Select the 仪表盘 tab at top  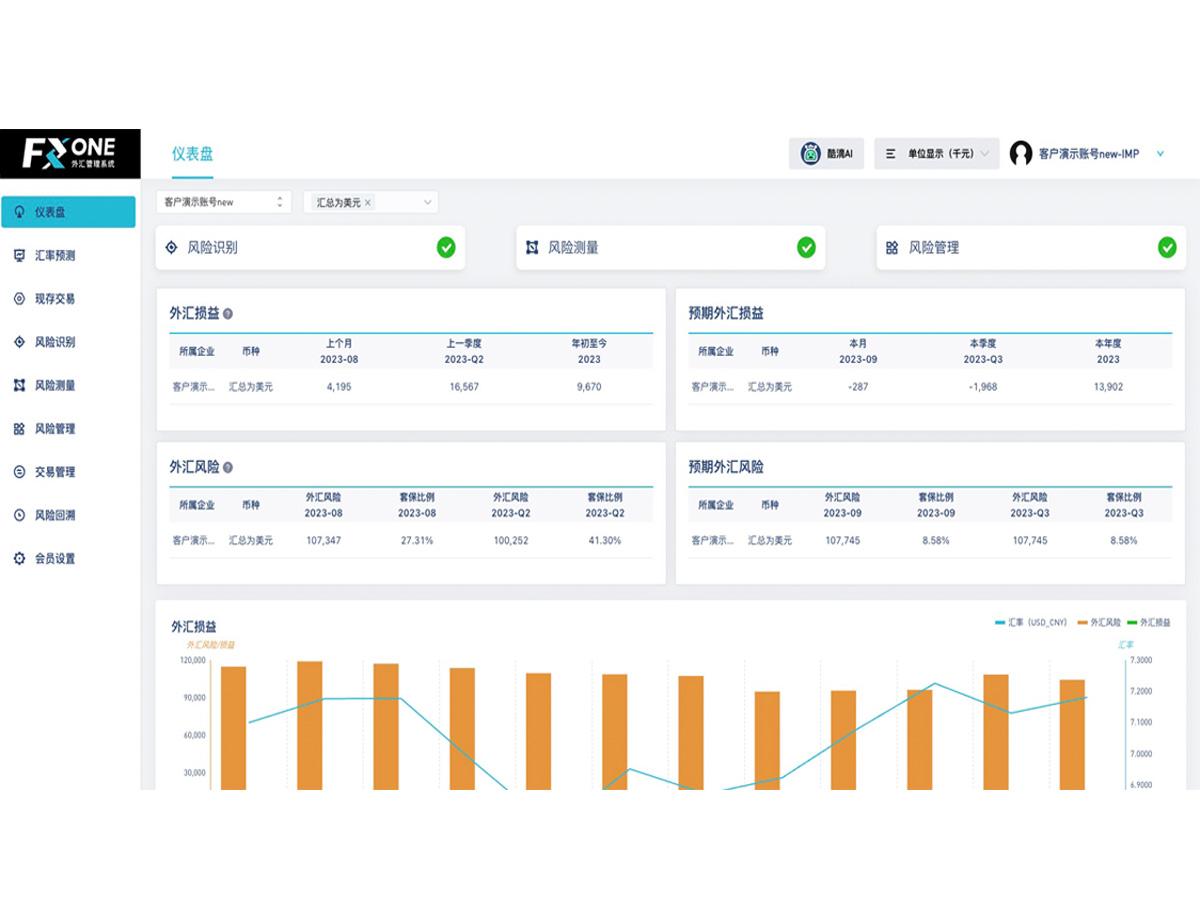pyautogui.click(x=192, y=154)
